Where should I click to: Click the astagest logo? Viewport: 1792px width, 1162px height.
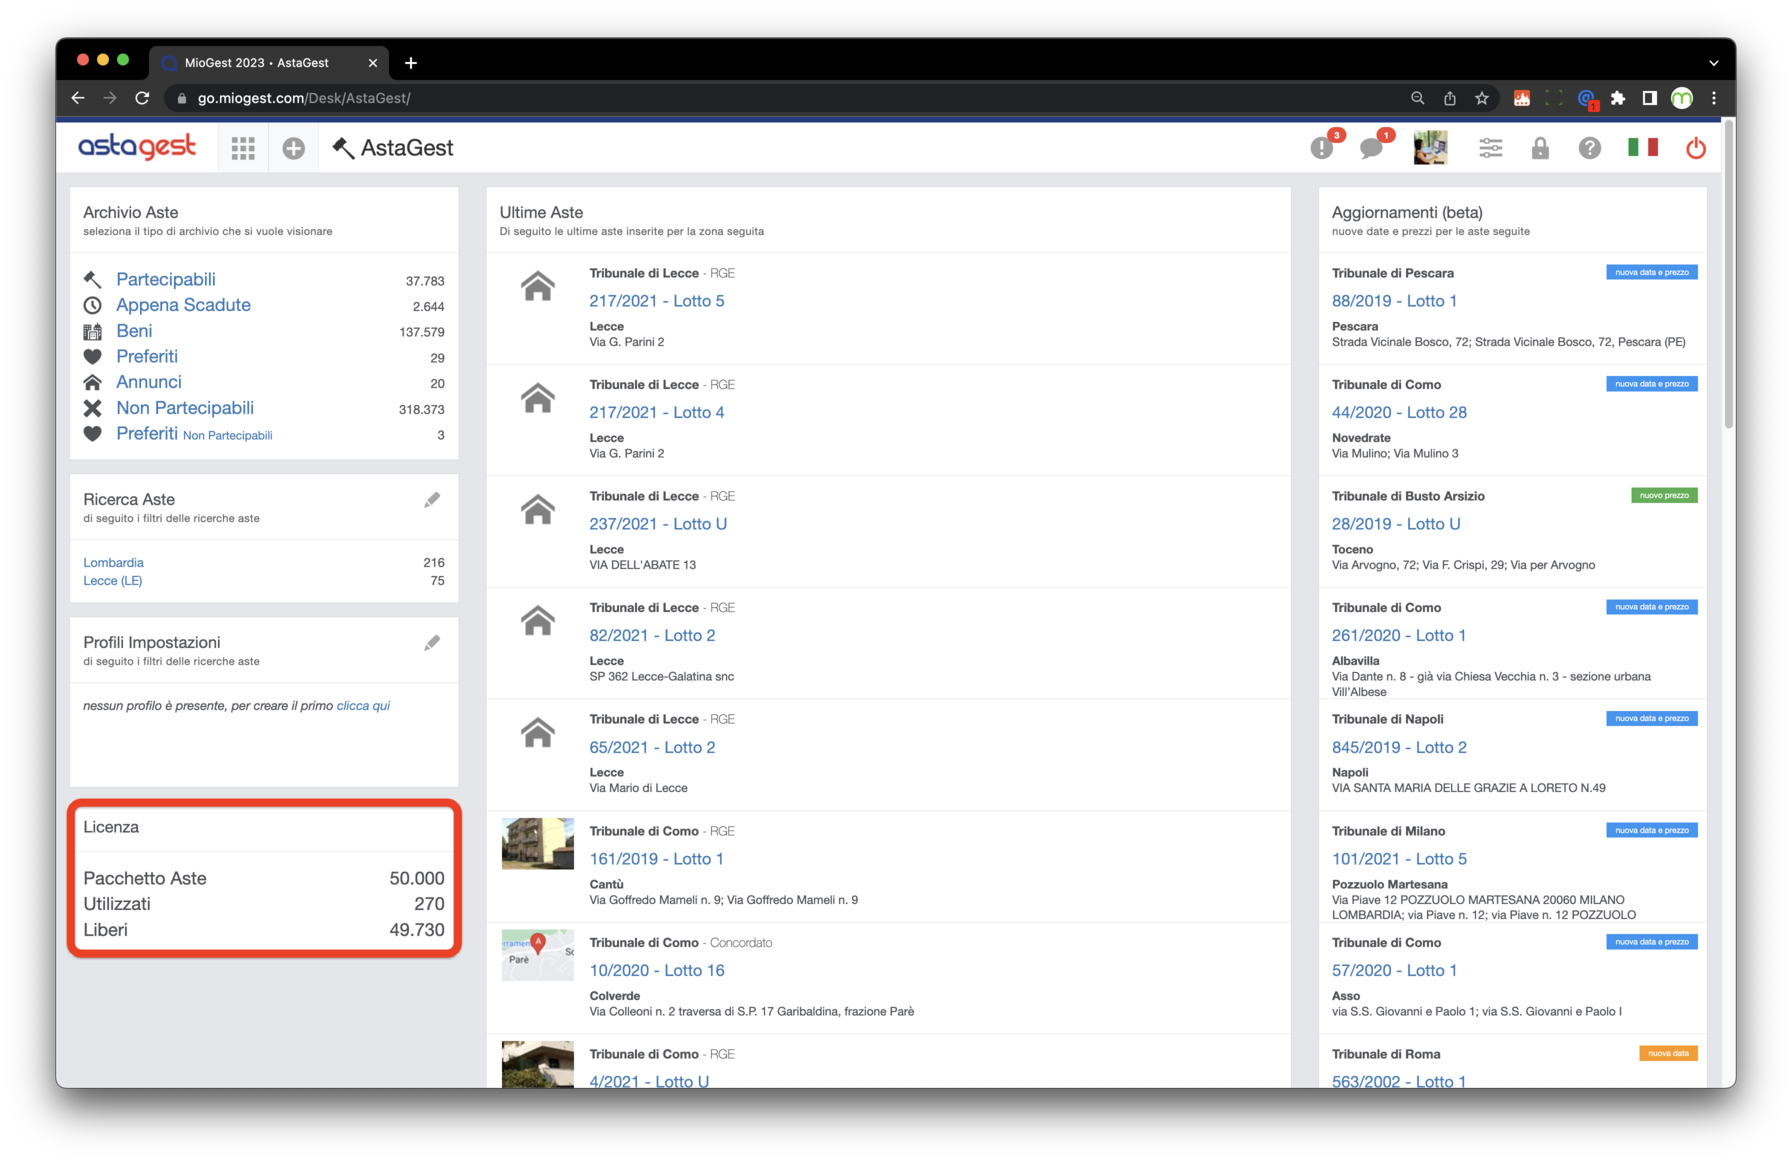pyautogui.click(x=137, y=147)
